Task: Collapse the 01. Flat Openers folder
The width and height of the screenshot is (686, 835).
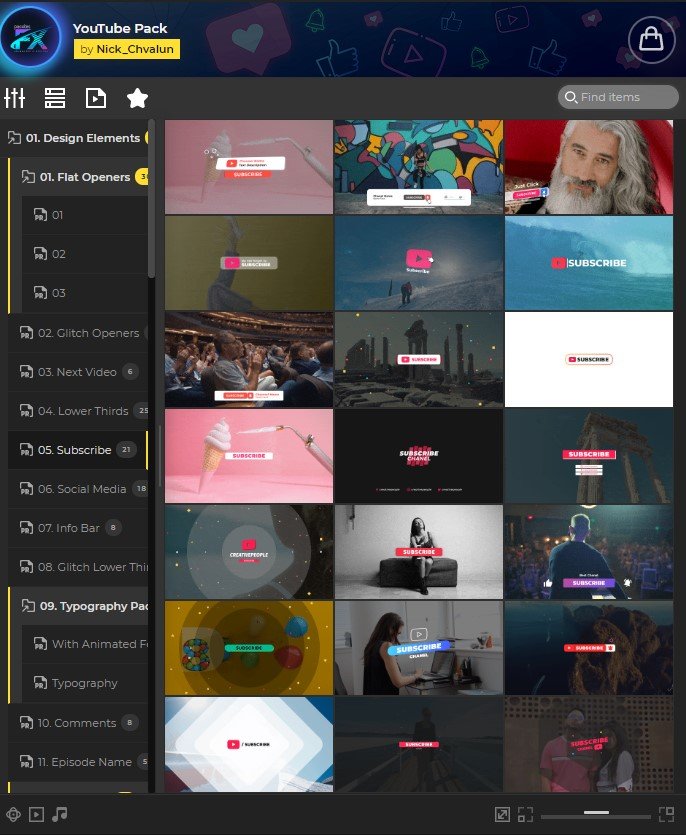Action: click(x=28, y=177)
